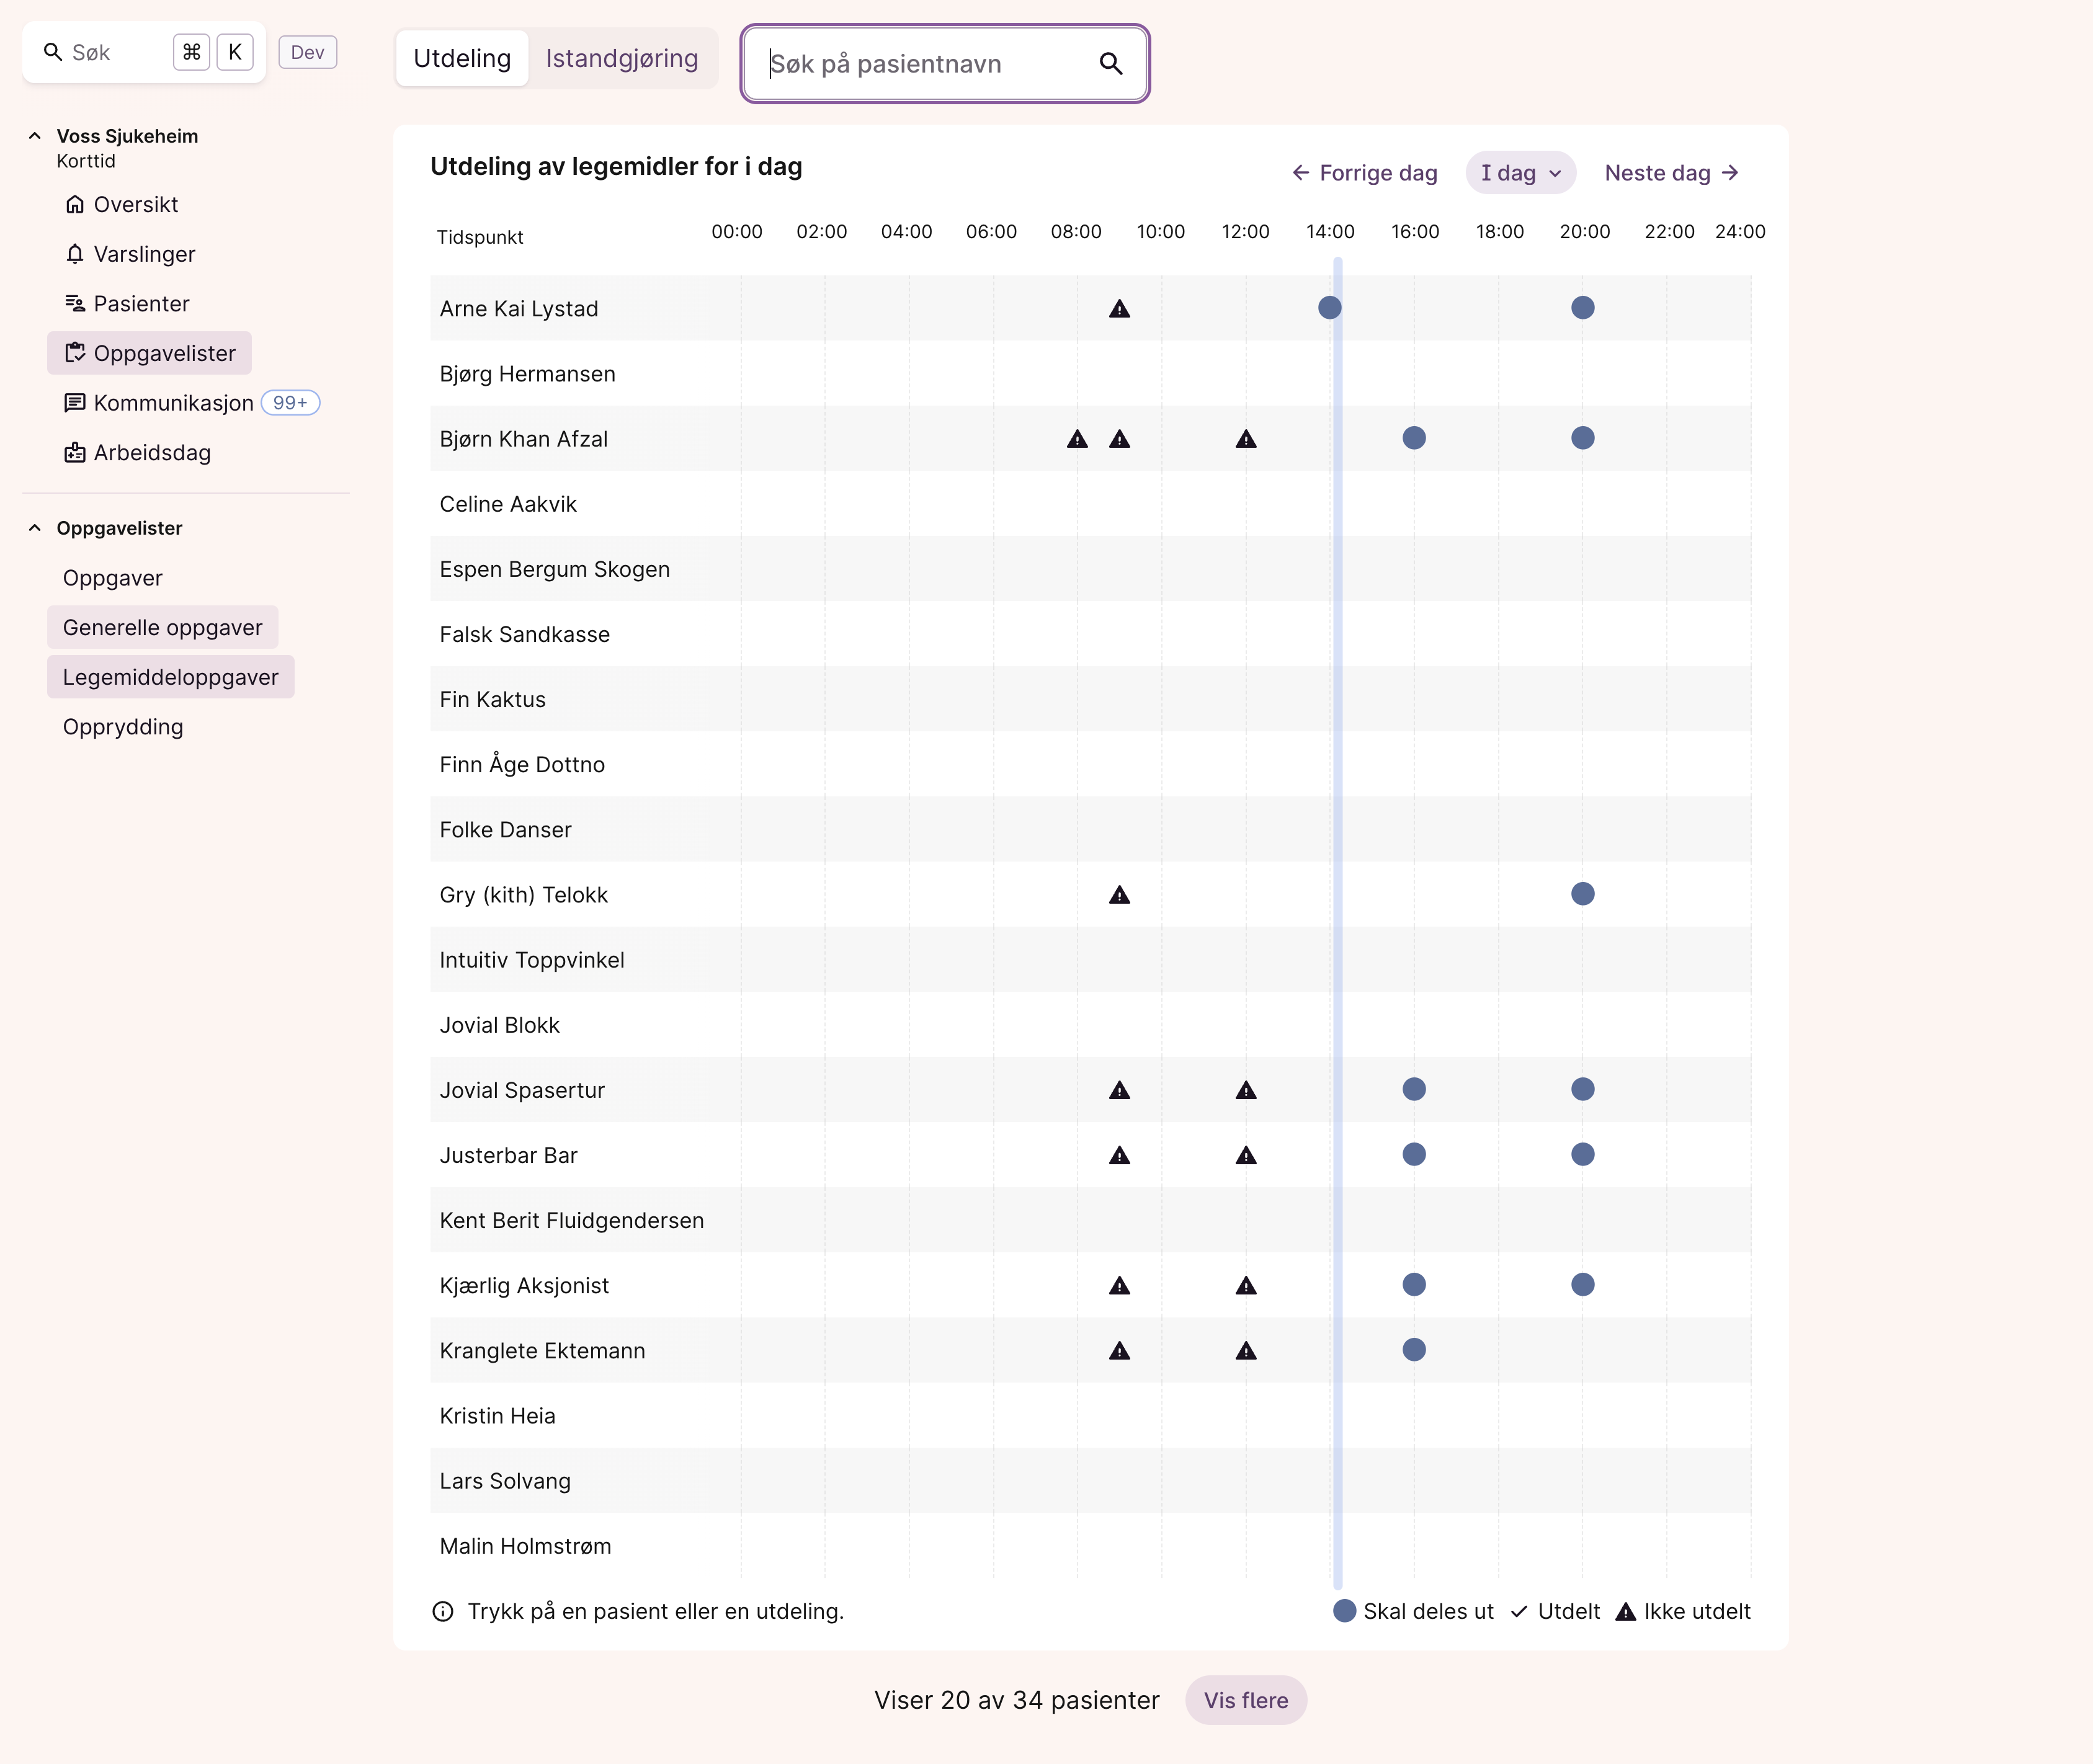This screenshot has width=2093, height=1764.
Task: Open Opprydding in the sidebar
Action: click(123, 727)
